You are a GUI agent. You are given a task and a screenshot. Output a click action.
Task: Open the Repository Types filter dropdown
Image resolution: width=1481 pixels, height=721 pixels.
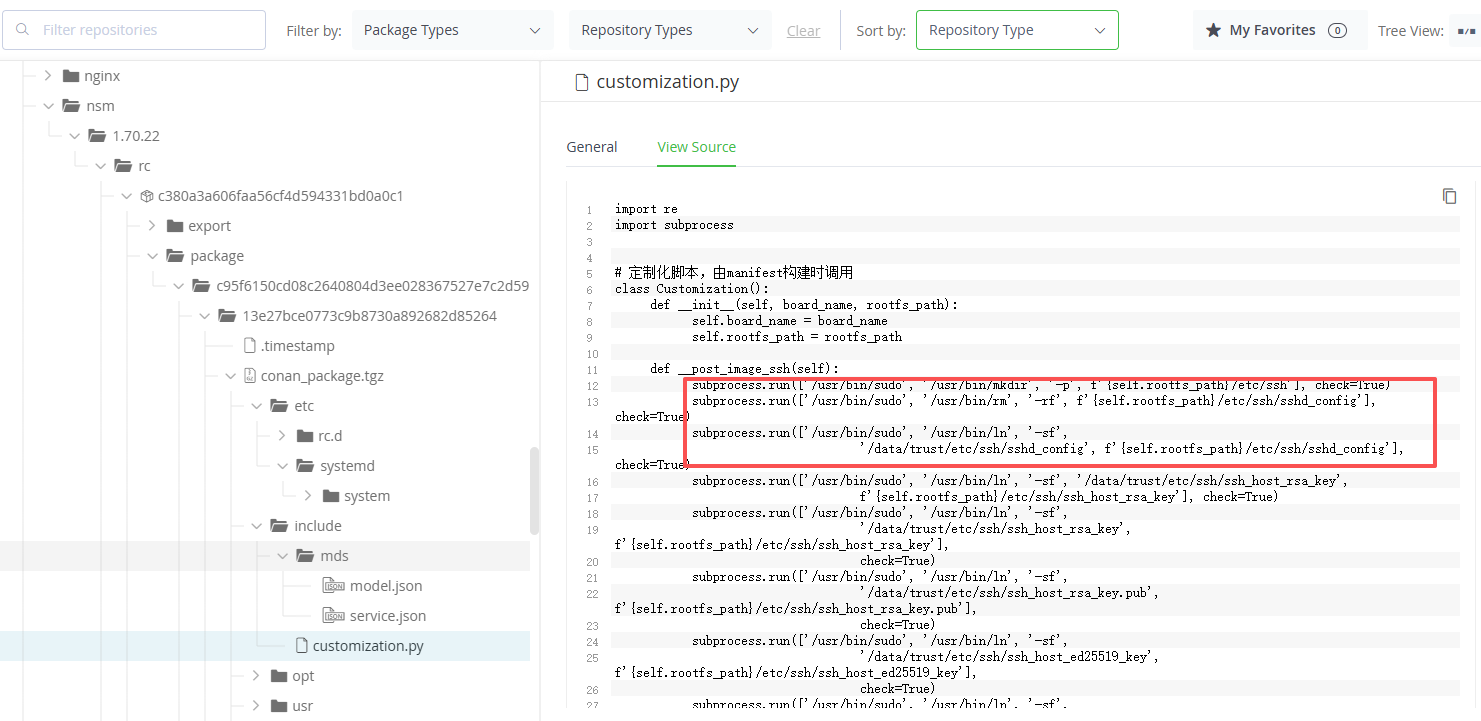point(669,30)
